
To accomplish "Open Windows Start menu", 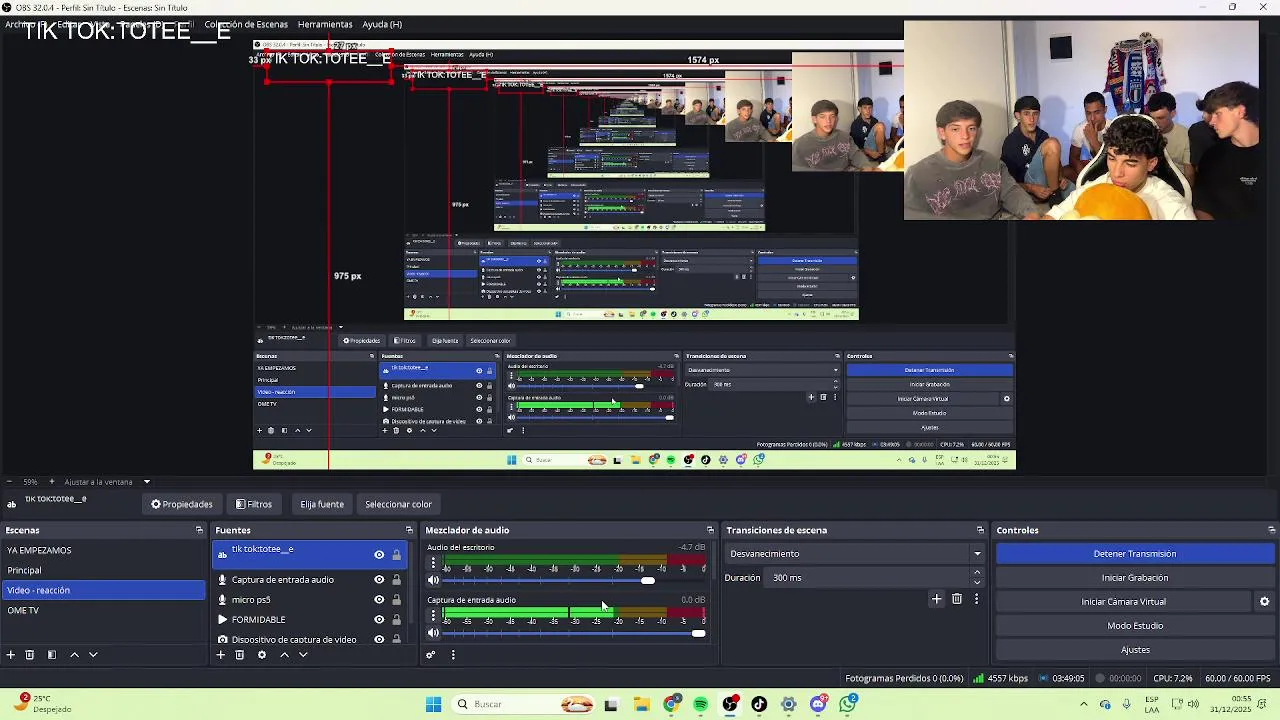I will pos(433,704).
